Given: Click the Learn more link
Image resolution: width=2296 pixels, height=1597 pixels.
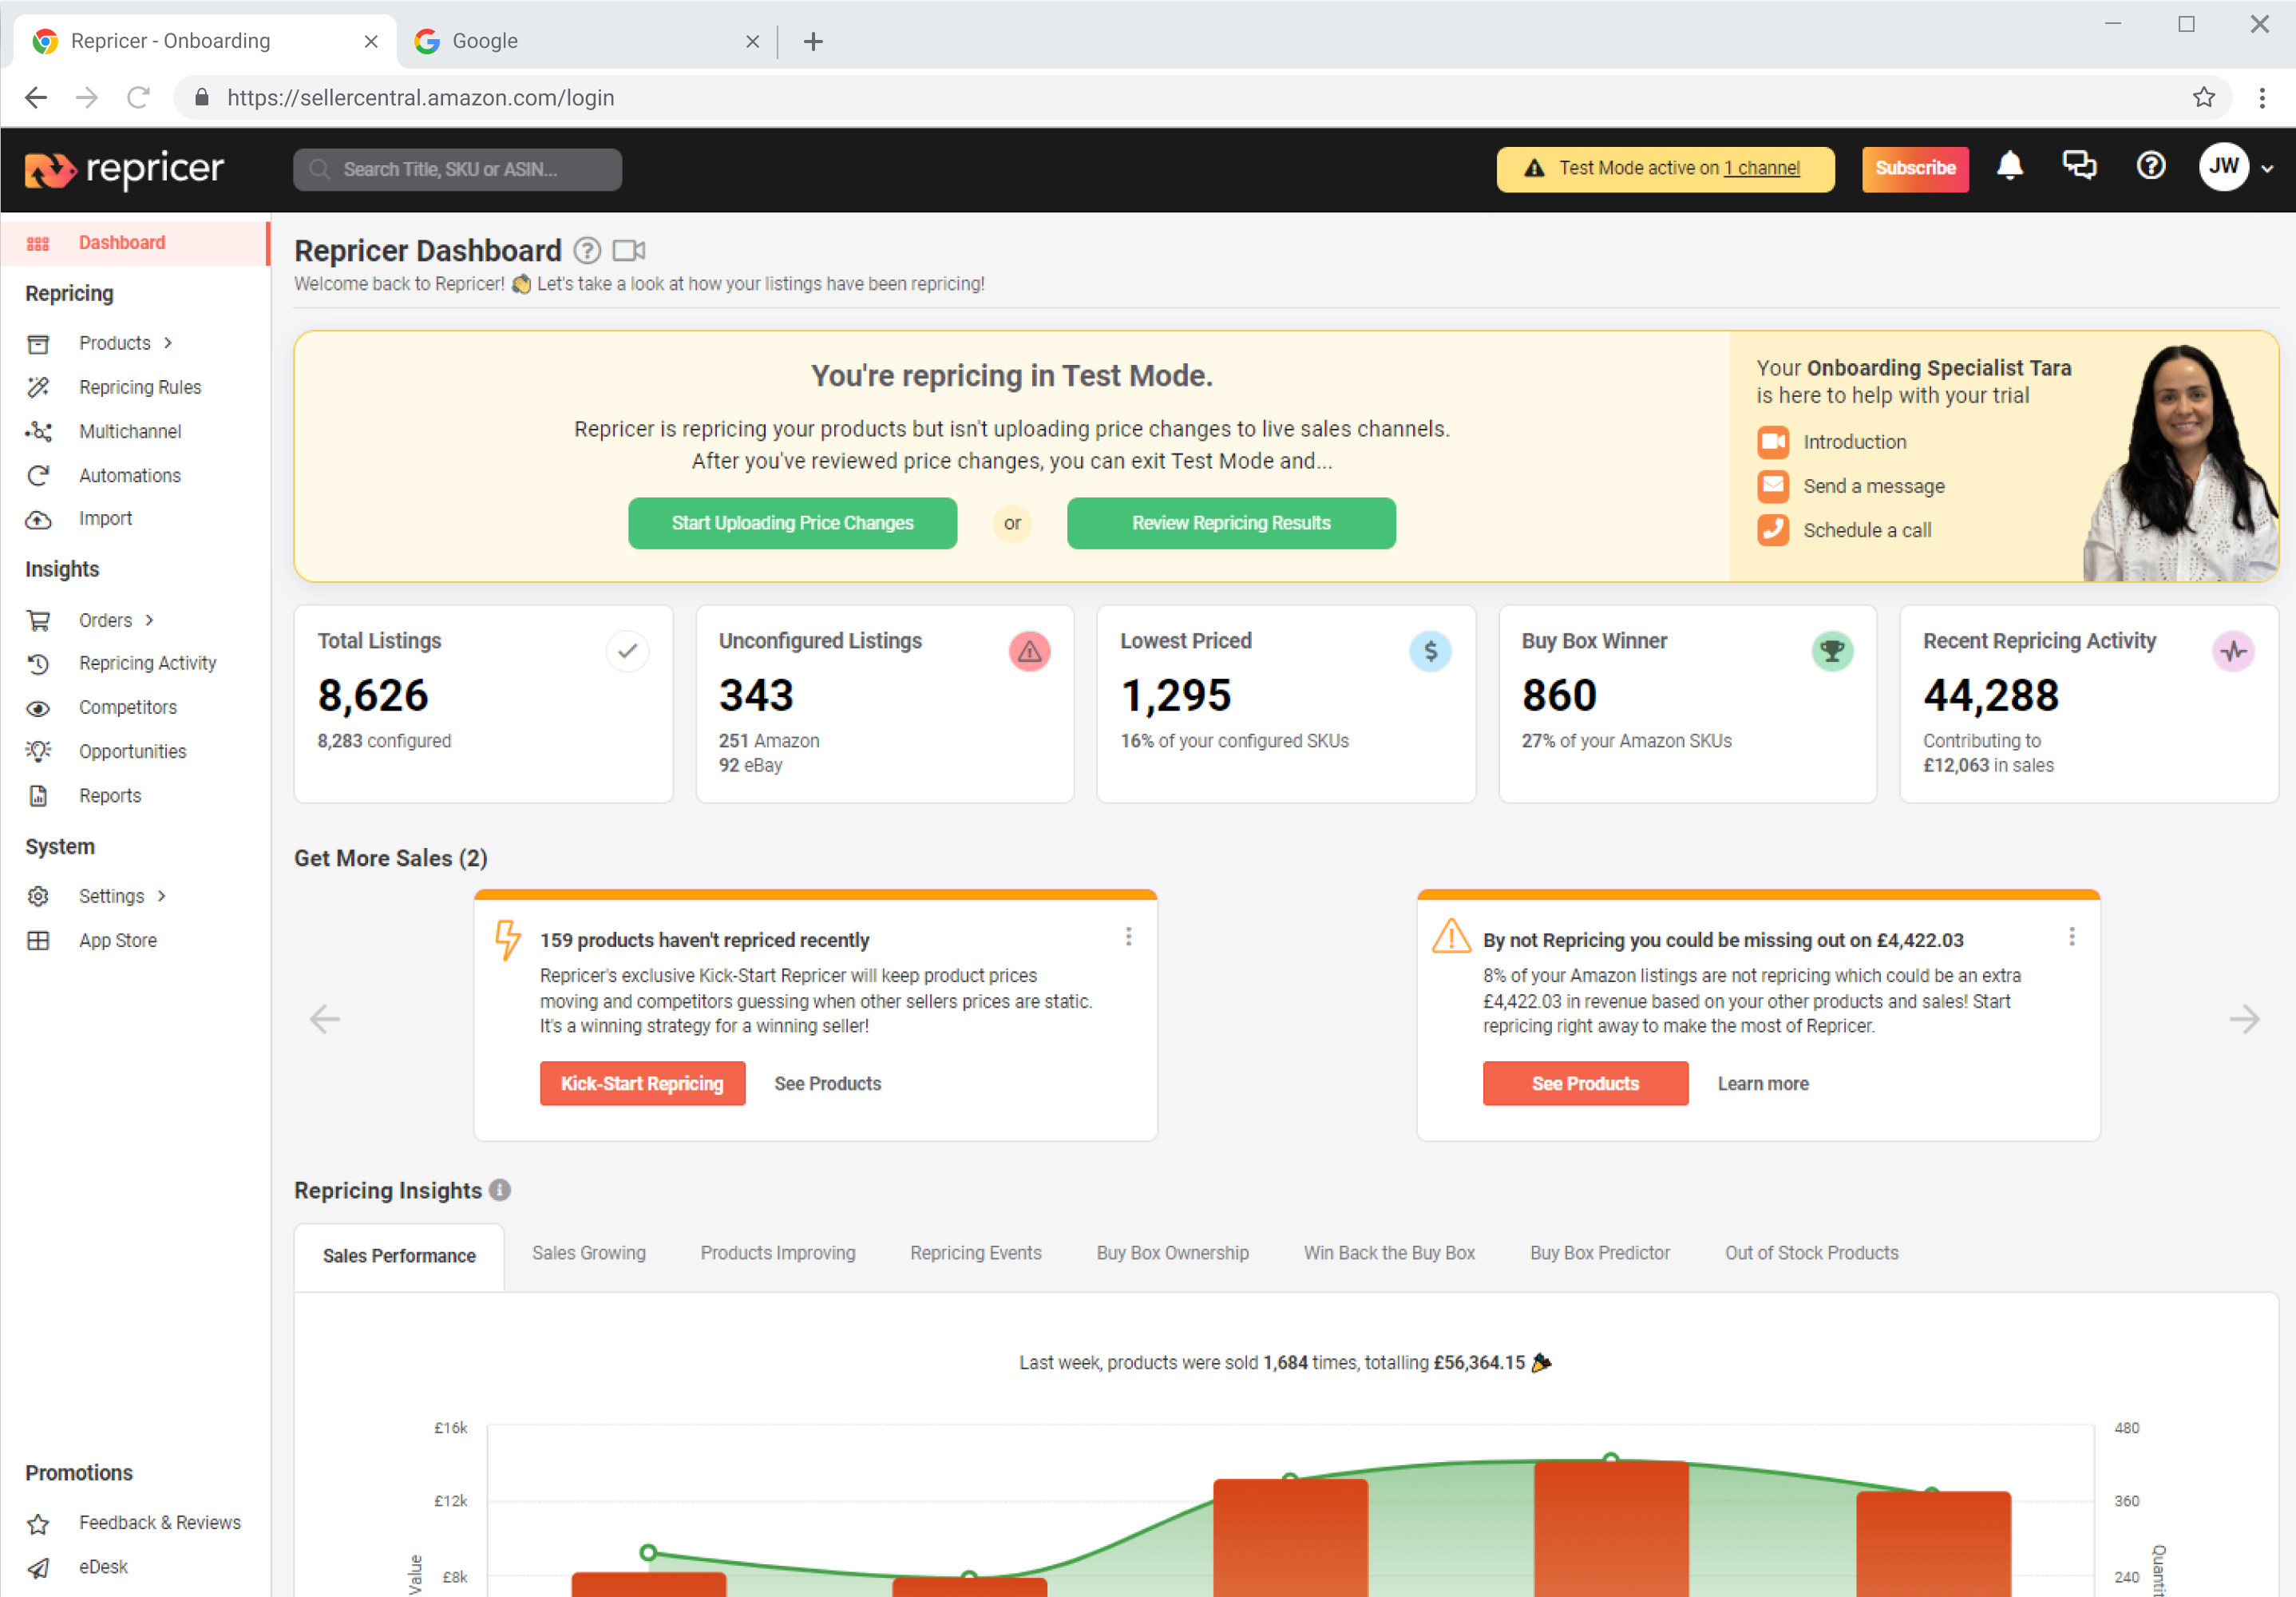Looking at the screenshot, I should (1762, 1083).
